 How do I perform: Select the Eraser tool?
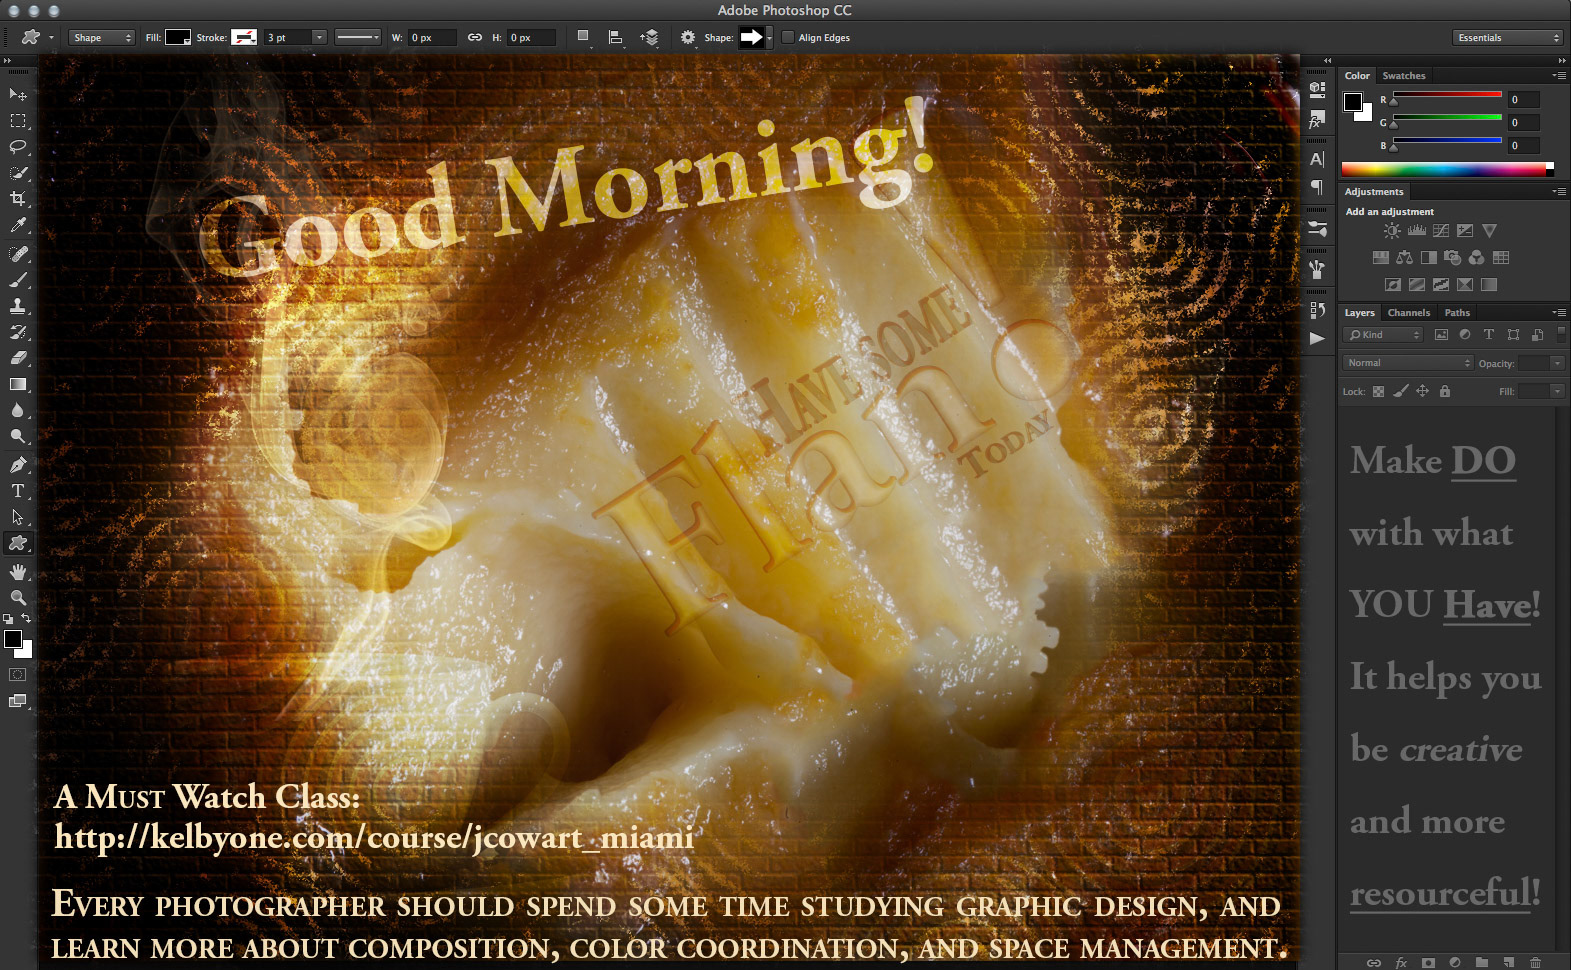pyautogui.click(x=18, y=358)
